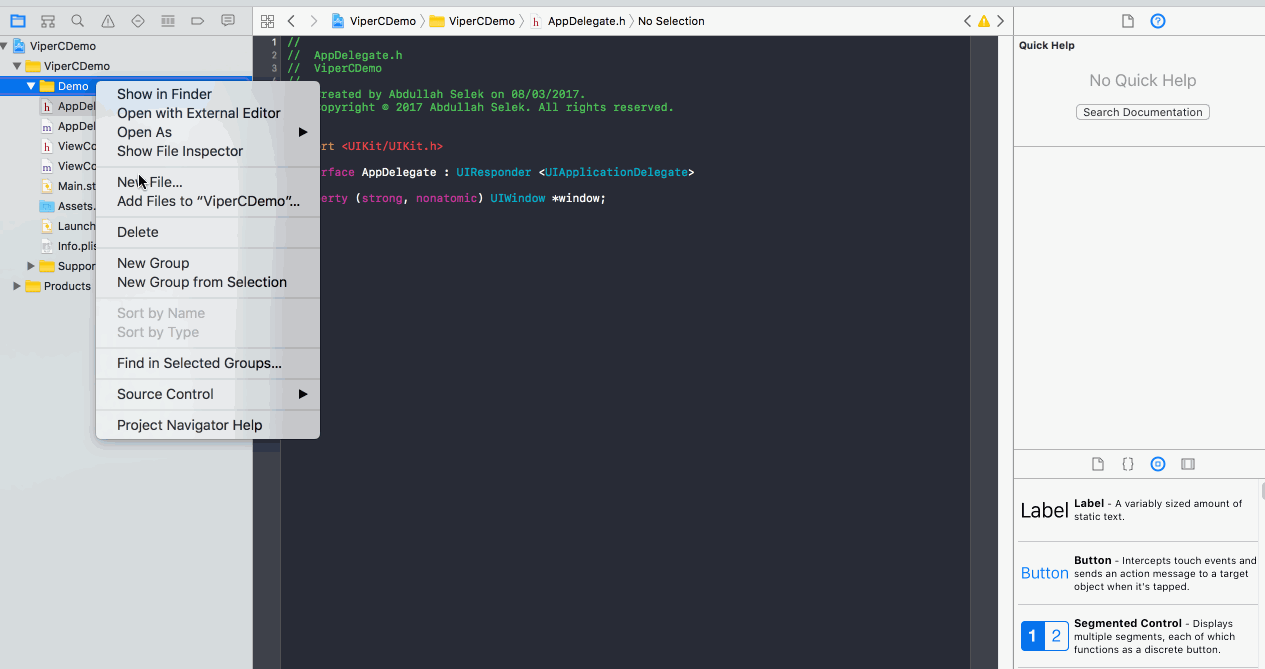
Task: Click the UIApplicationDelegate protocol in code
Action: click(615, 172)
